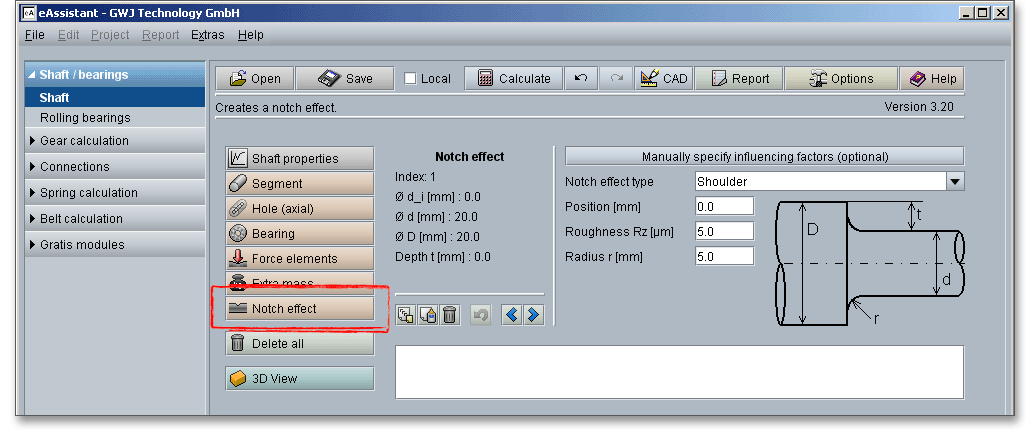Image resolution: width=1030 pixels, height=431 pixels.
Task: Click the undo arrow in the top toolbar
Action: tap(580, 79)
